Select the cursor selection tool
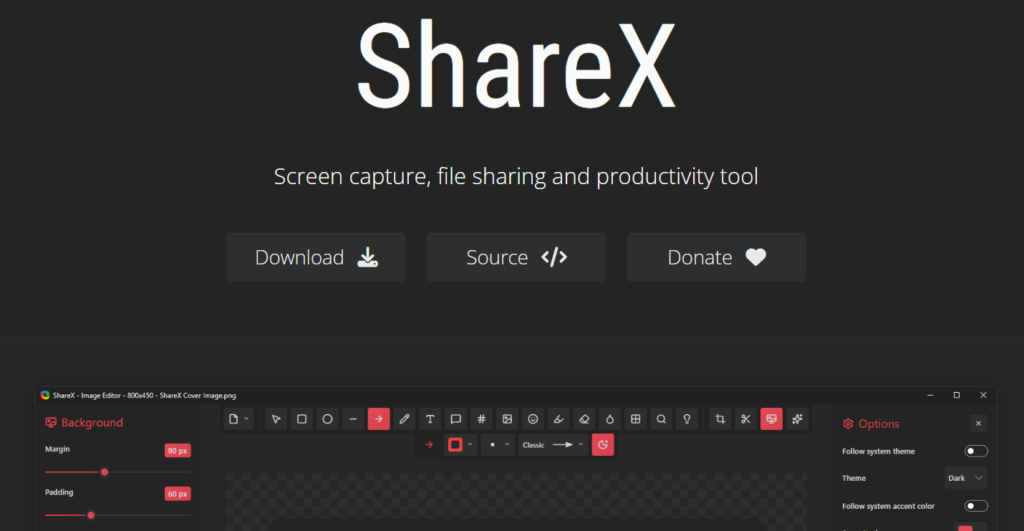 pyautogui.click(x=276, y=419)
